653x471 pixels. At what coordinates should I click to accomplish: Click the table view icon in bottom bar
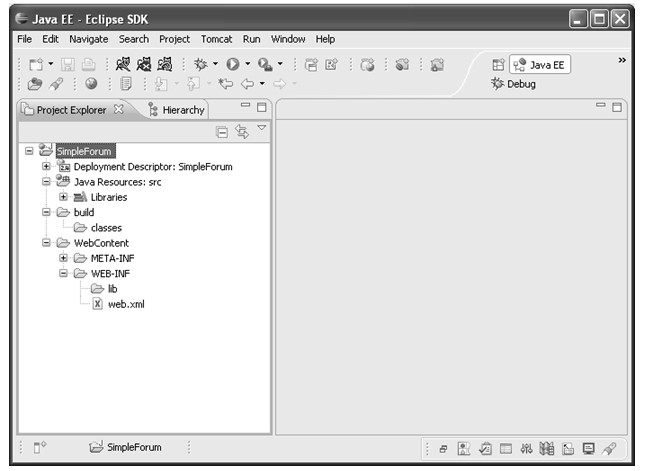[x=506, y=449]
